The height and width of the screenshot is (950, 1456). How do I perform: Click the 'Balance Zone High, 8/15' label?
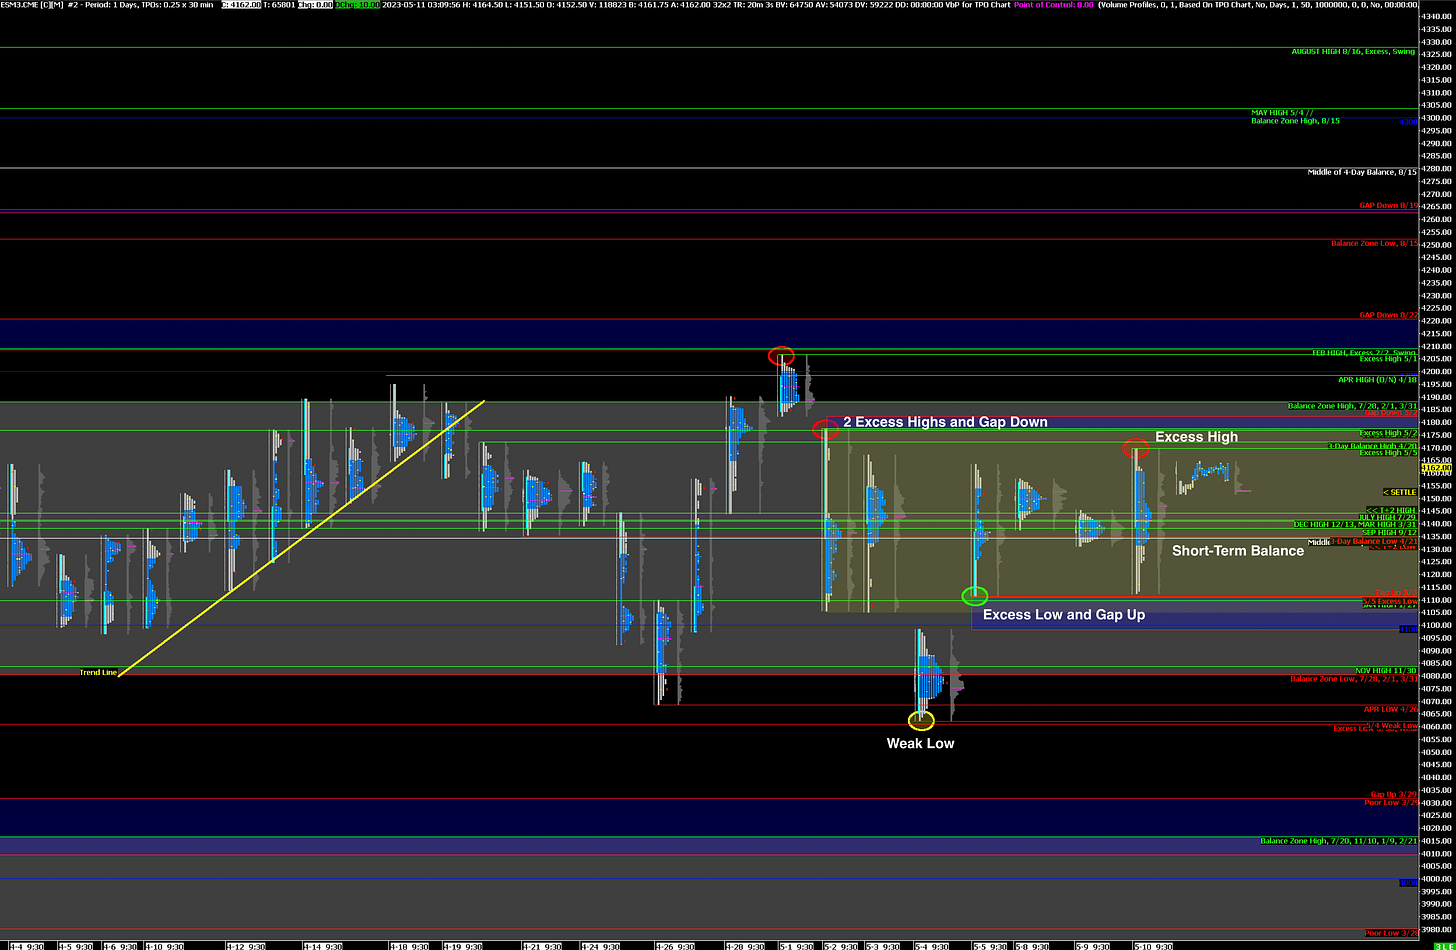[x=1295, y=121]
